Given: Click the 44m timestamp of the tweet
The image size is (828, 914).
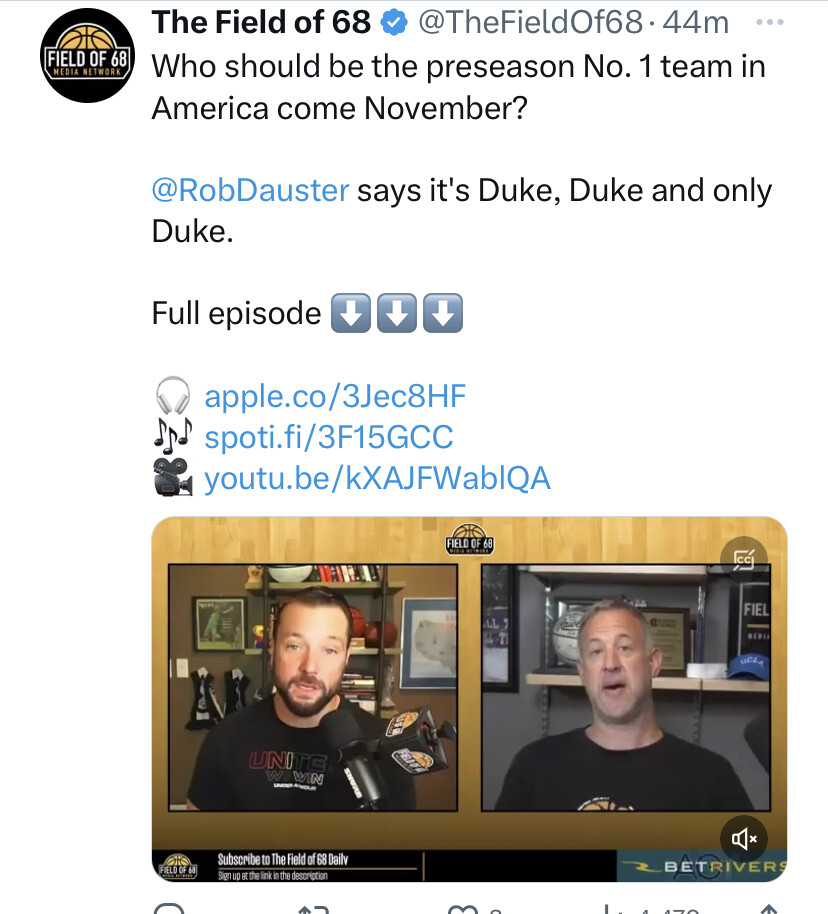Looking at the screenshot, I should [x=695, y=23].
